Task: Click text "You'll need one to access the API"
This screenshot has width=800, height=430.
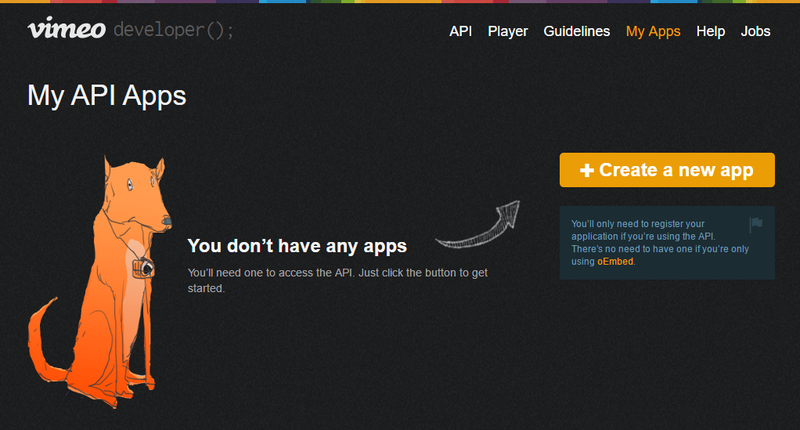Action: point(270,273)
